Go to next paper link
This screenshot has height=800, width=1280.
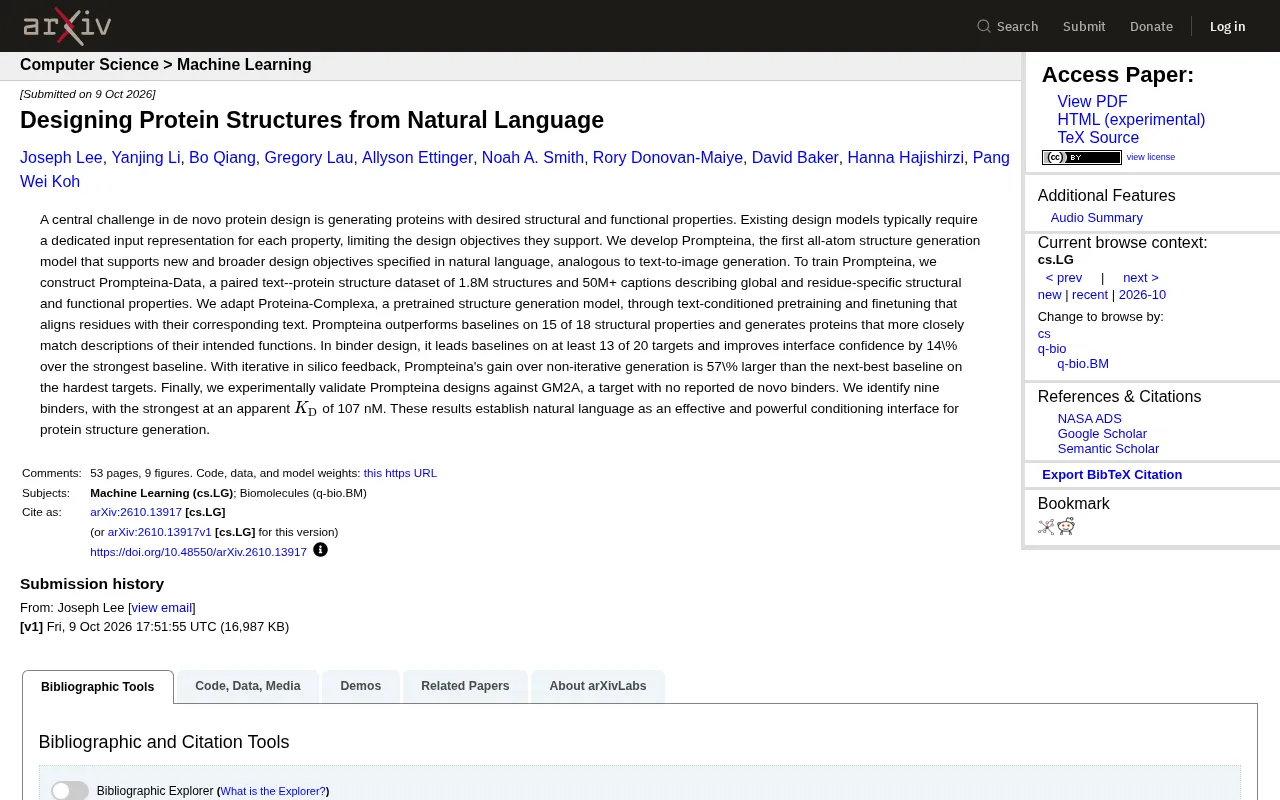click(x=1141, y=278)
